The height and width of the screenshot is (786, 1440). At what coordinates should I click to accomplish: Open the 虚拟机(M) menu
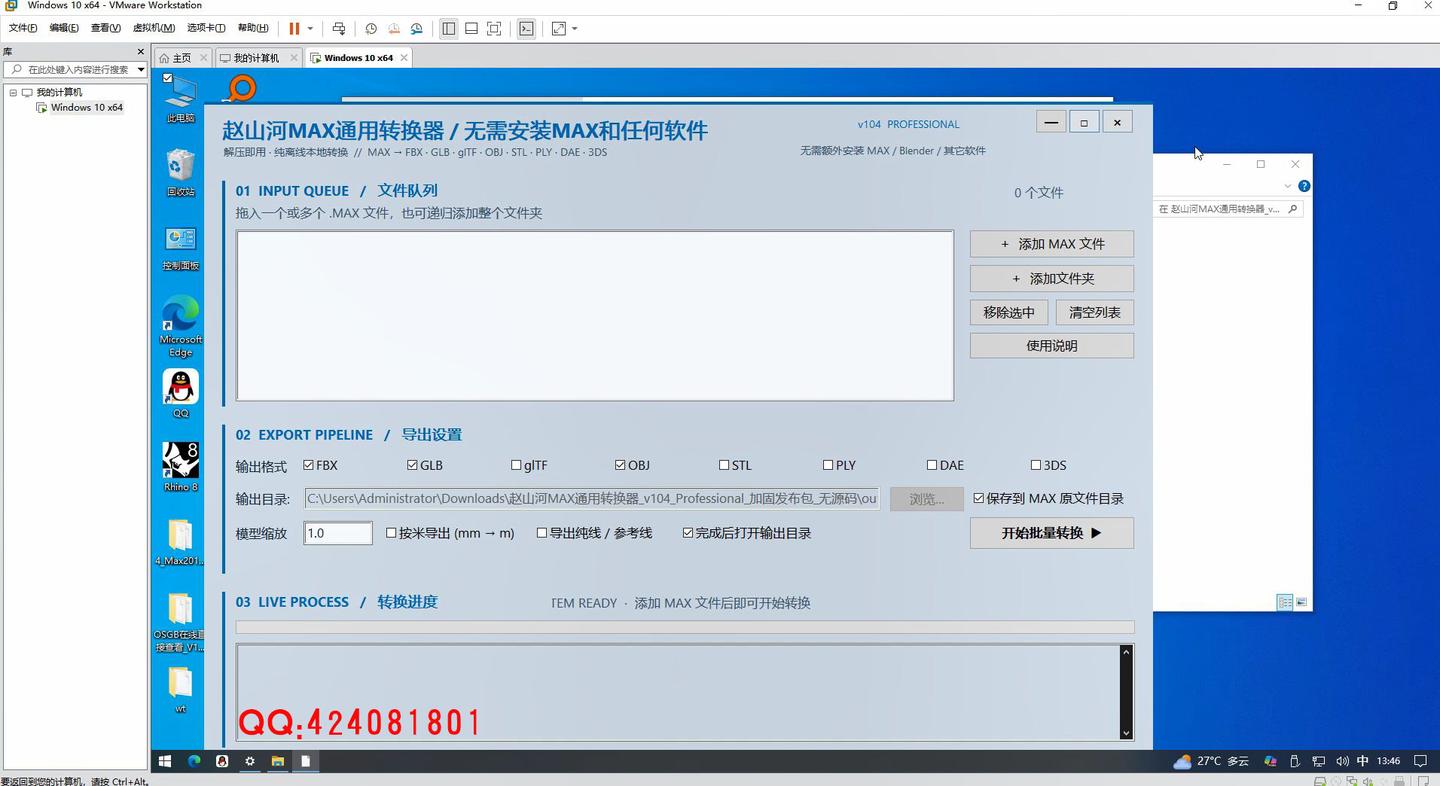(154, 28)
